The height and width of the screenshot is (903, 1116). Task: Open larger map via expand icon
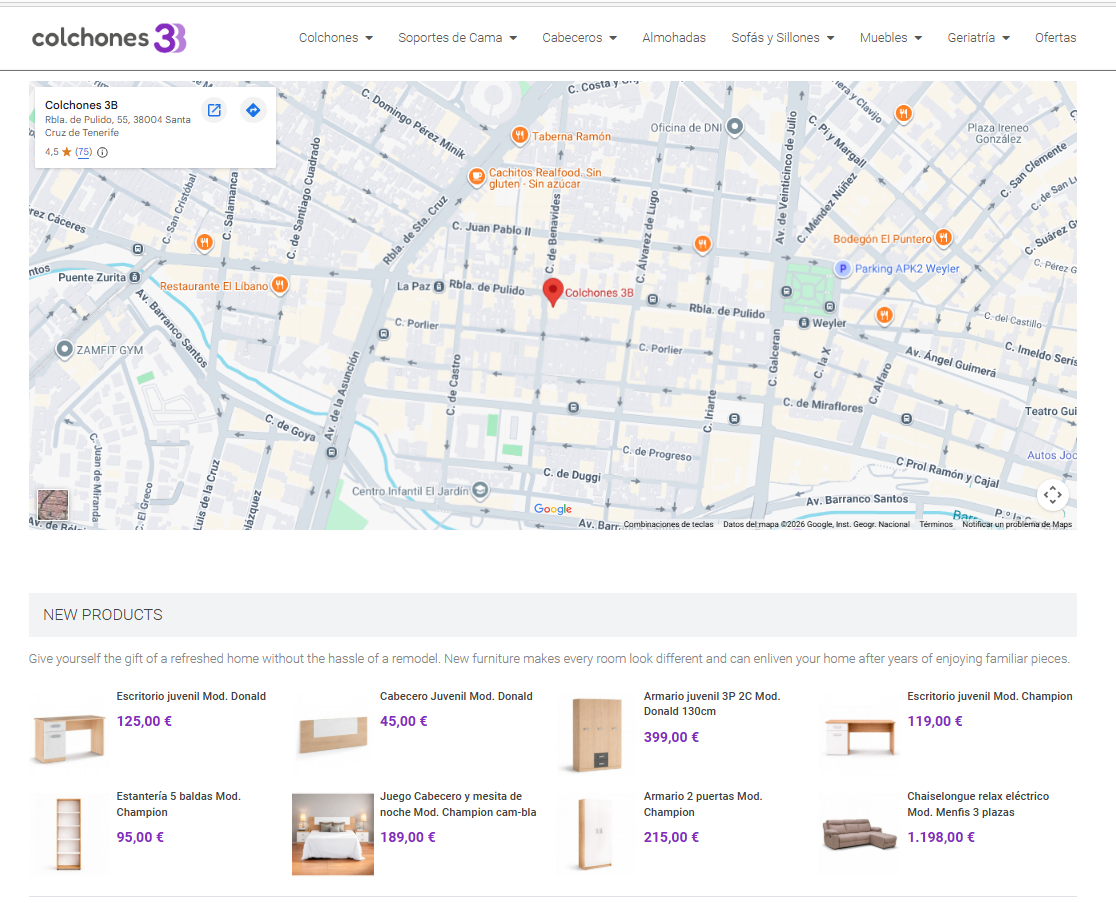tap(214, 110)
